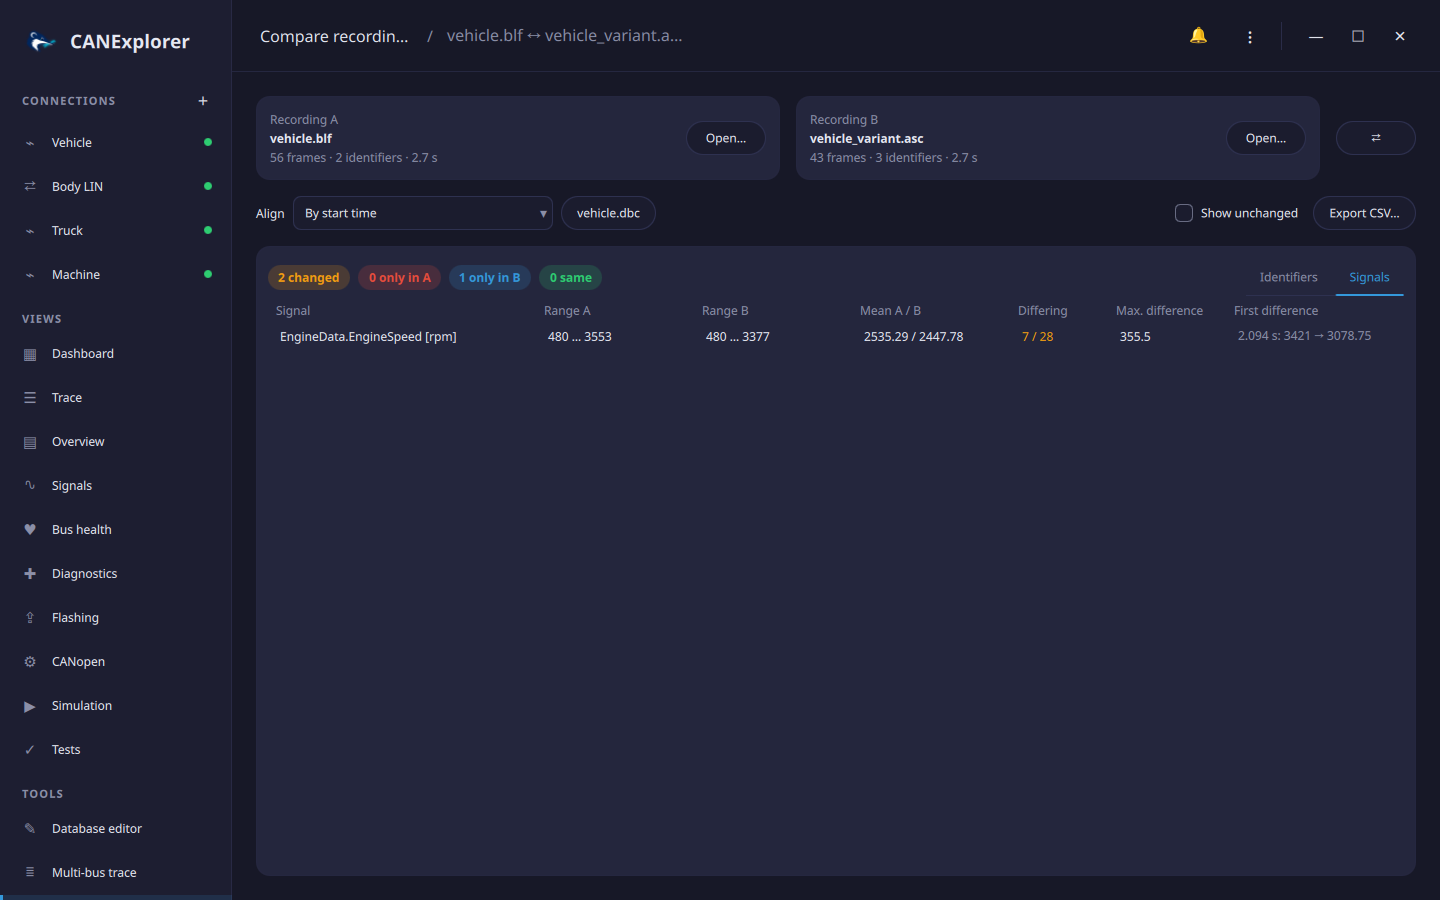
Task: Open the three-dot more options menu
Action: click(1250, 37)
